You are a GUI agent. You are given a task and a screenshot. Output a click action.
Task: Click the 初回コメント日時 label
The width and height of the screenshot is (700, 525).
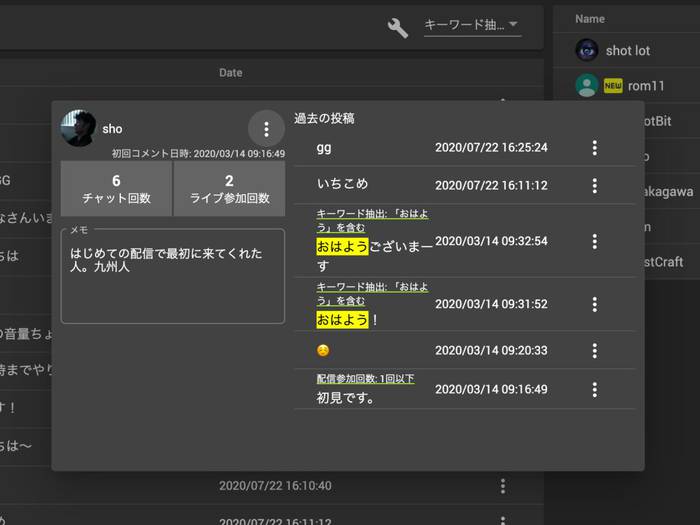pos(198,154)
